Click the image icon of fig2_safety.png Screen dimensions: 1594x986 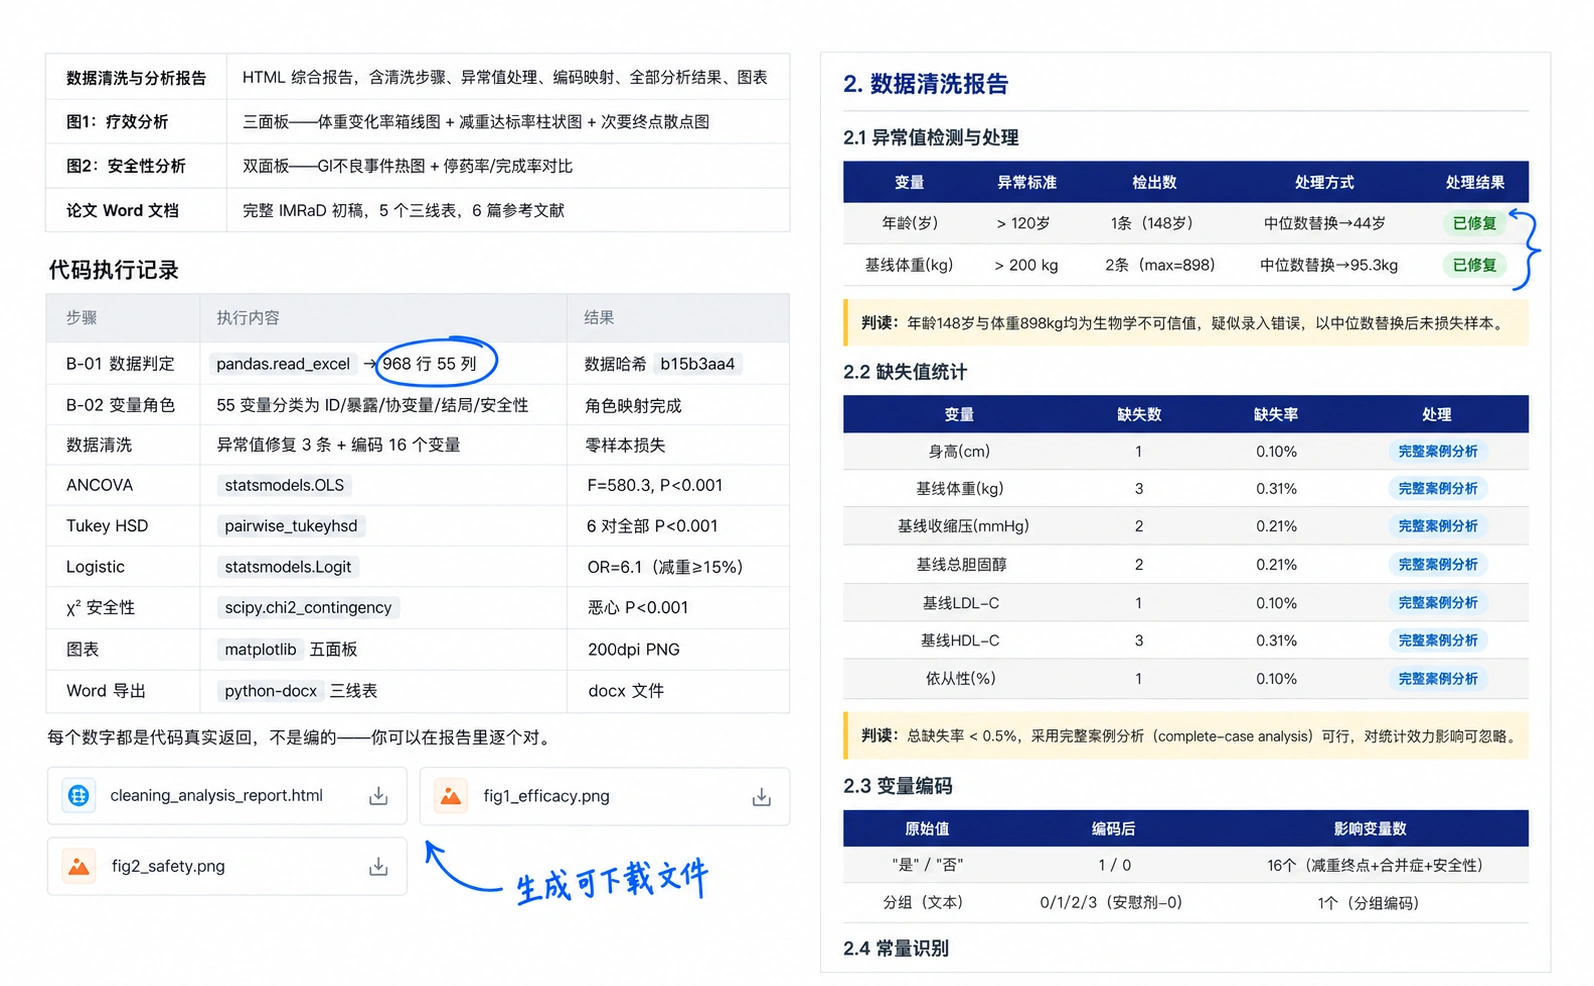coord(79,866)
